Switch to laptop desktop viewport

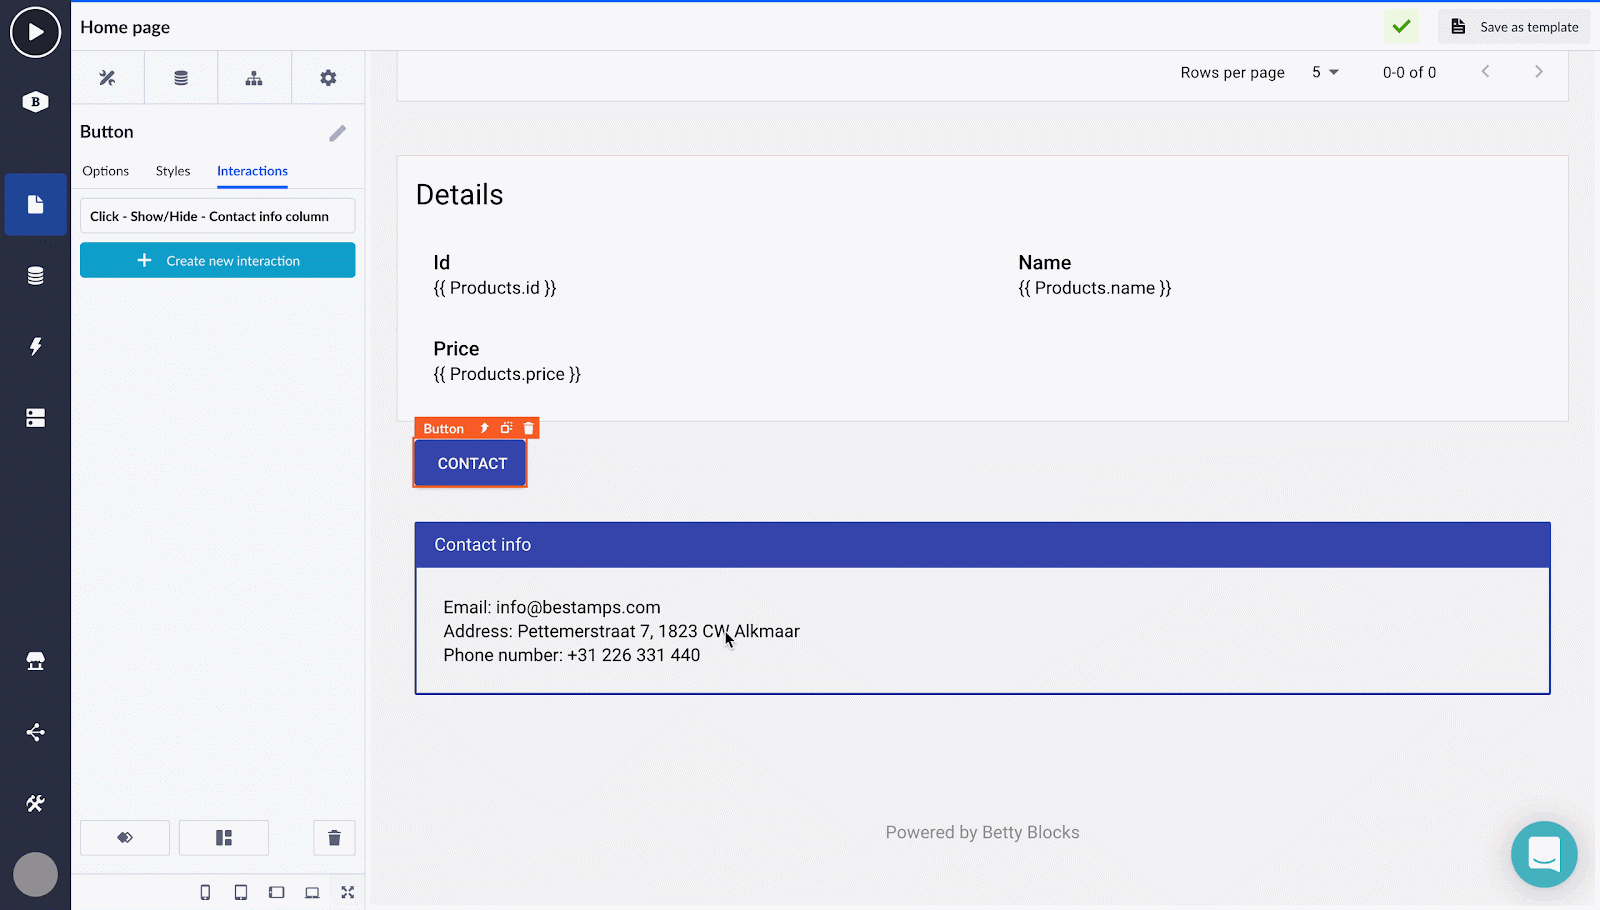point(312,892)
